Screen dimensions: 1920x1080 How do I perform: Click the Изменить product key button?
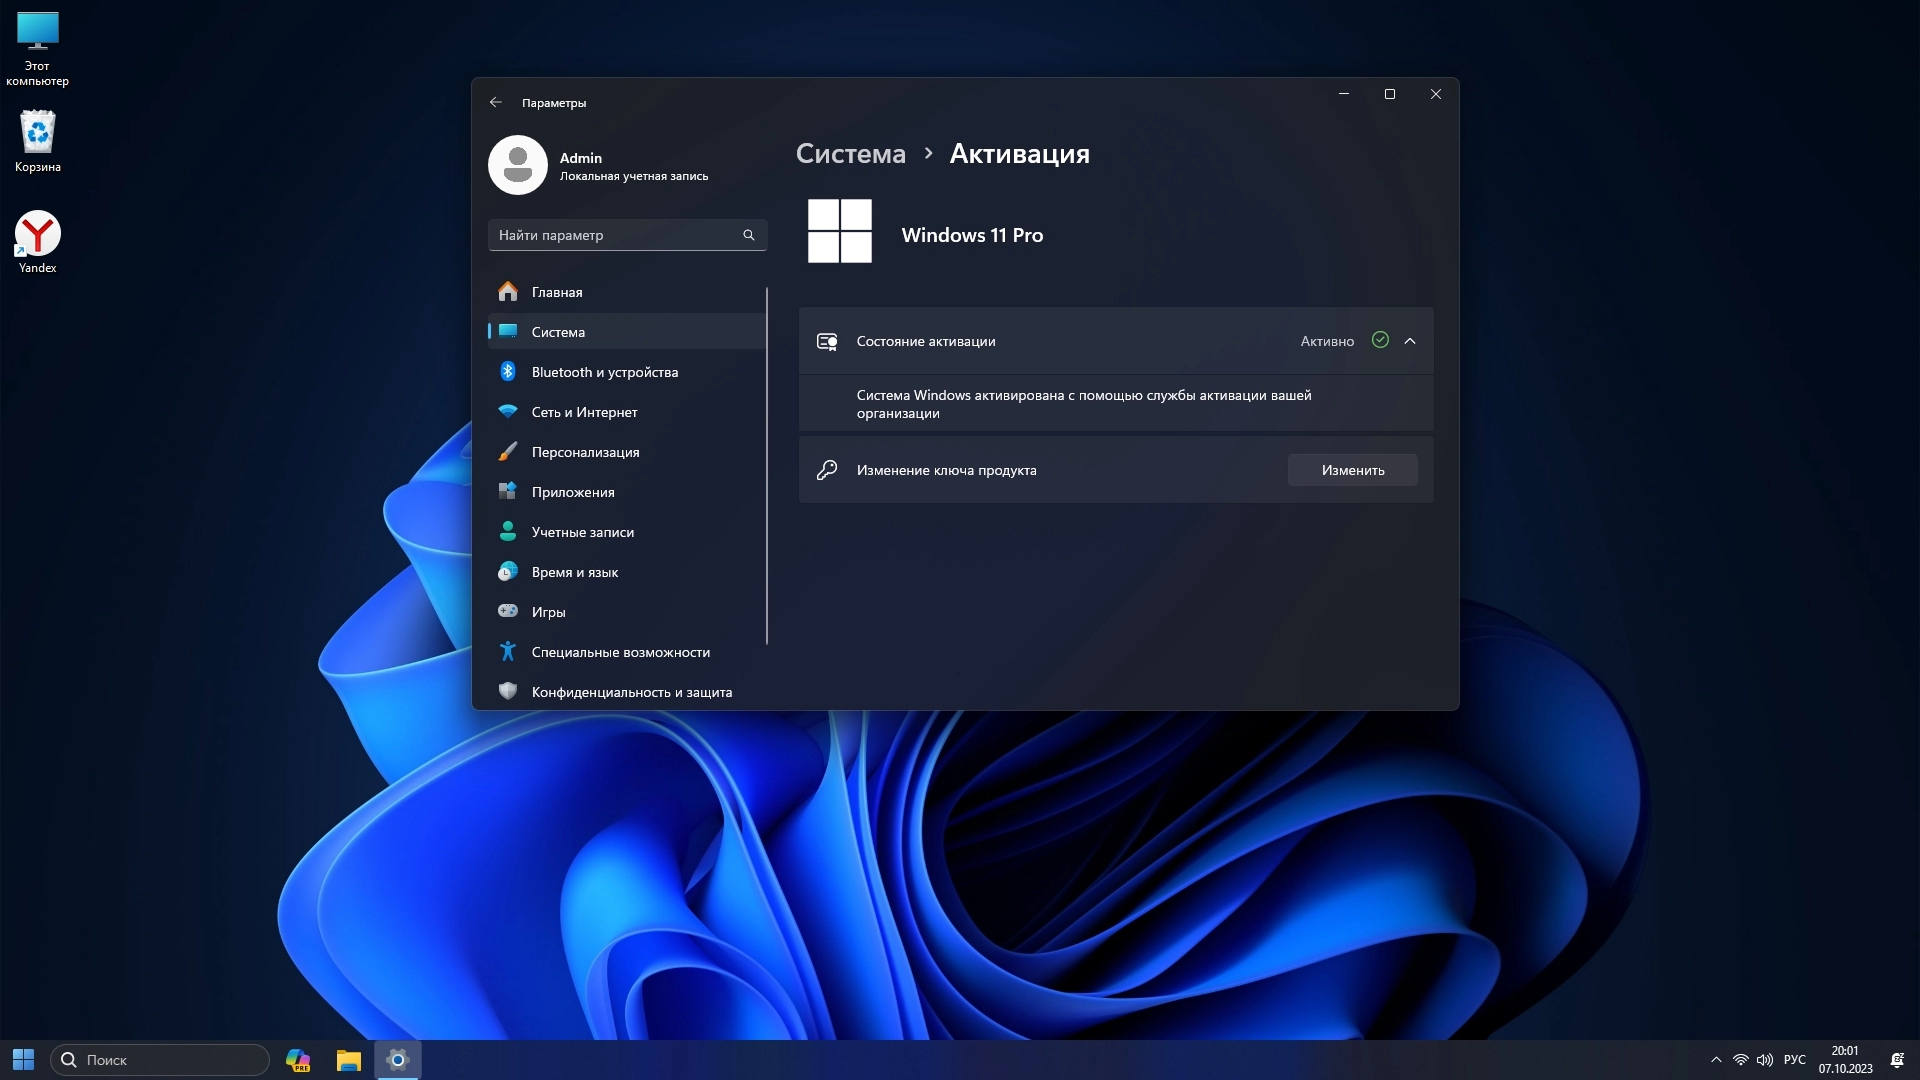[1352, 470]
